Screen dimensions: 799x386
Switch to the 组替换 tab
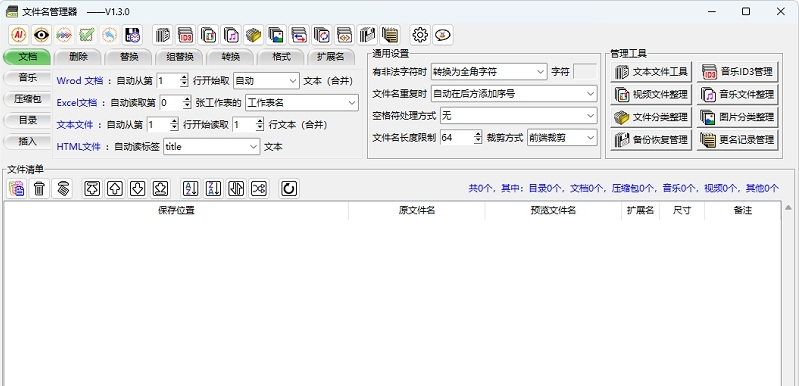(x=179, y=57)
